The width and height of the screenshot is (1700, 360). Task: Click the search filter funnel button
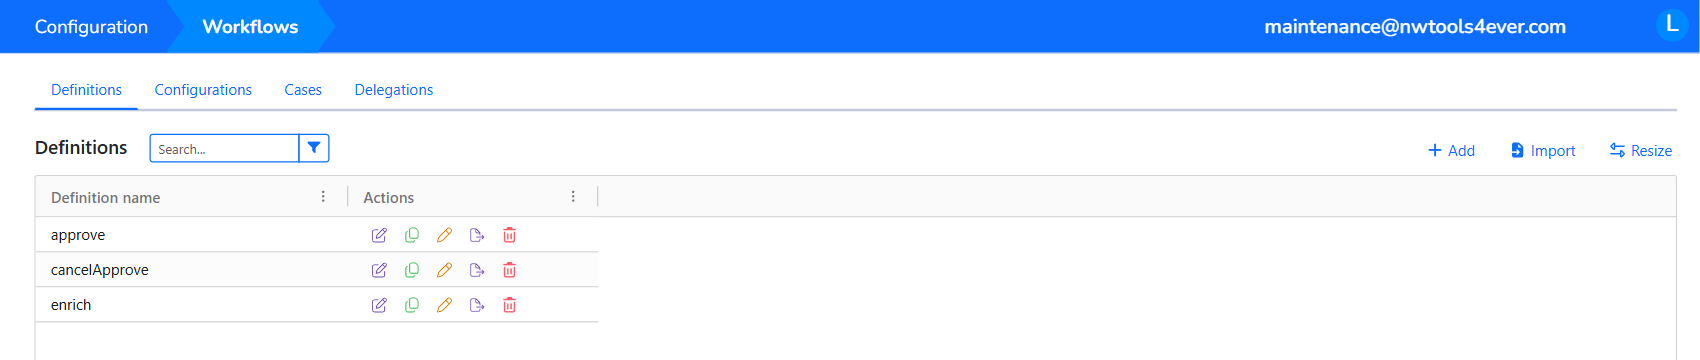point(314,148)
